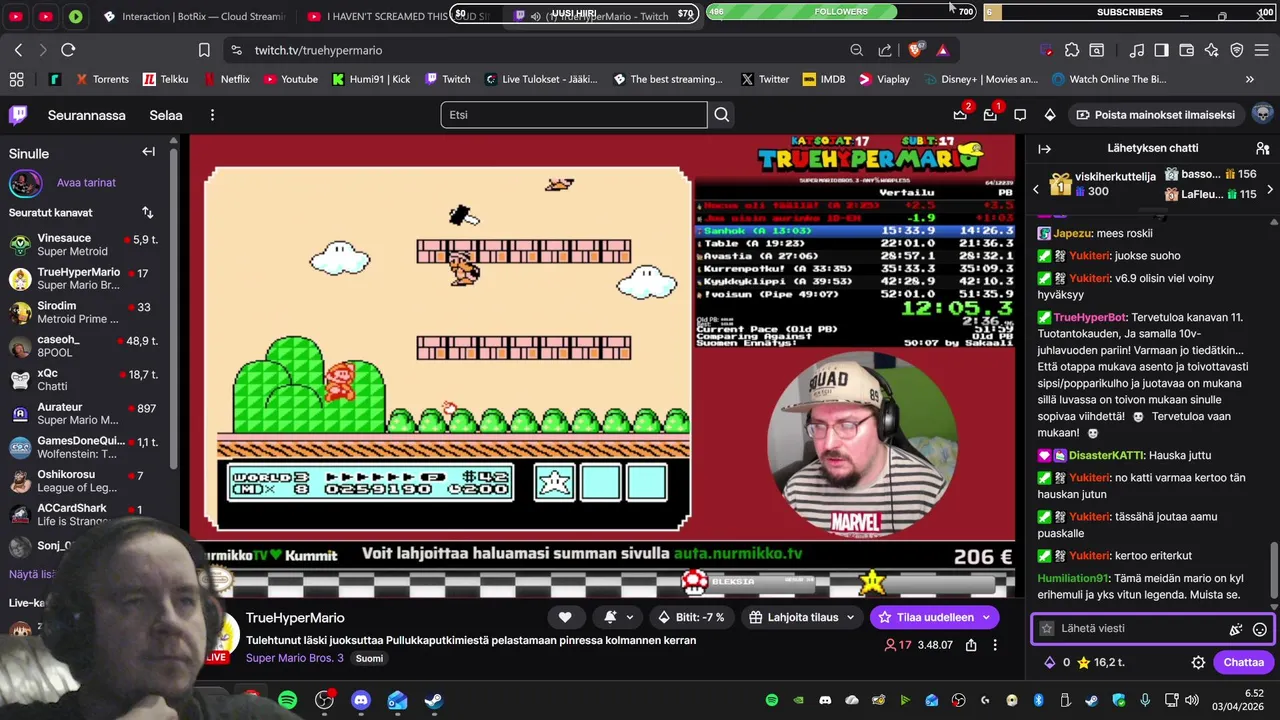Open the browser extensions puzzle icon
The image size is (1280, 720).
(1072, 50)
